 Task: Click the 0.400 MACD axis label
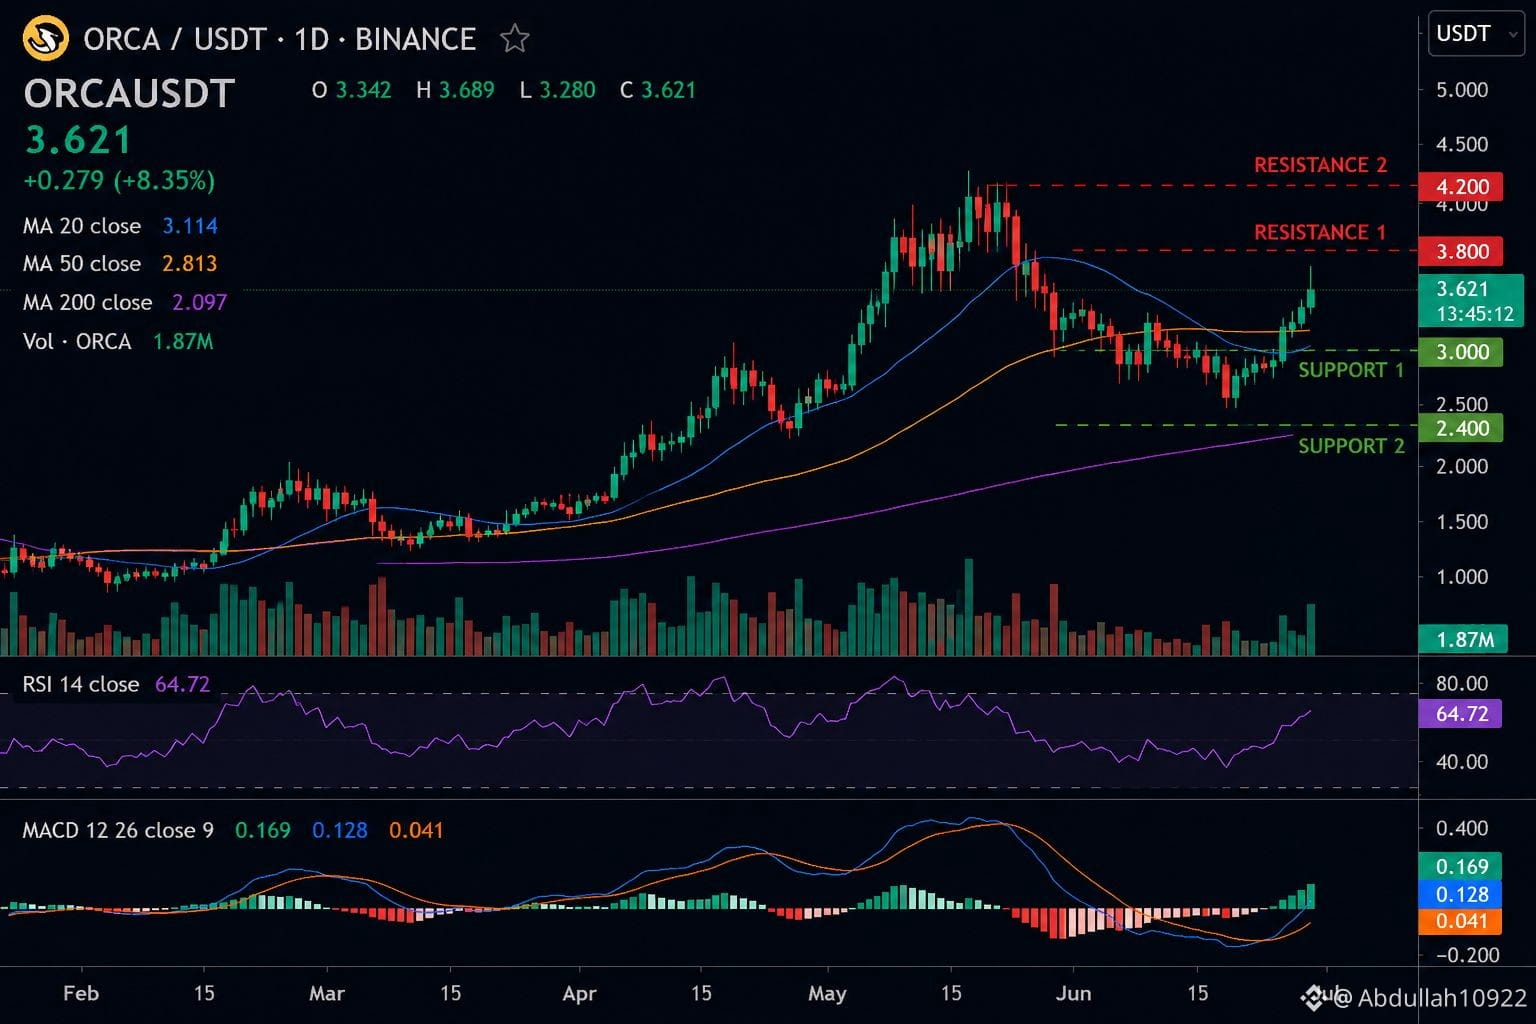click(x=1462, y=828)
